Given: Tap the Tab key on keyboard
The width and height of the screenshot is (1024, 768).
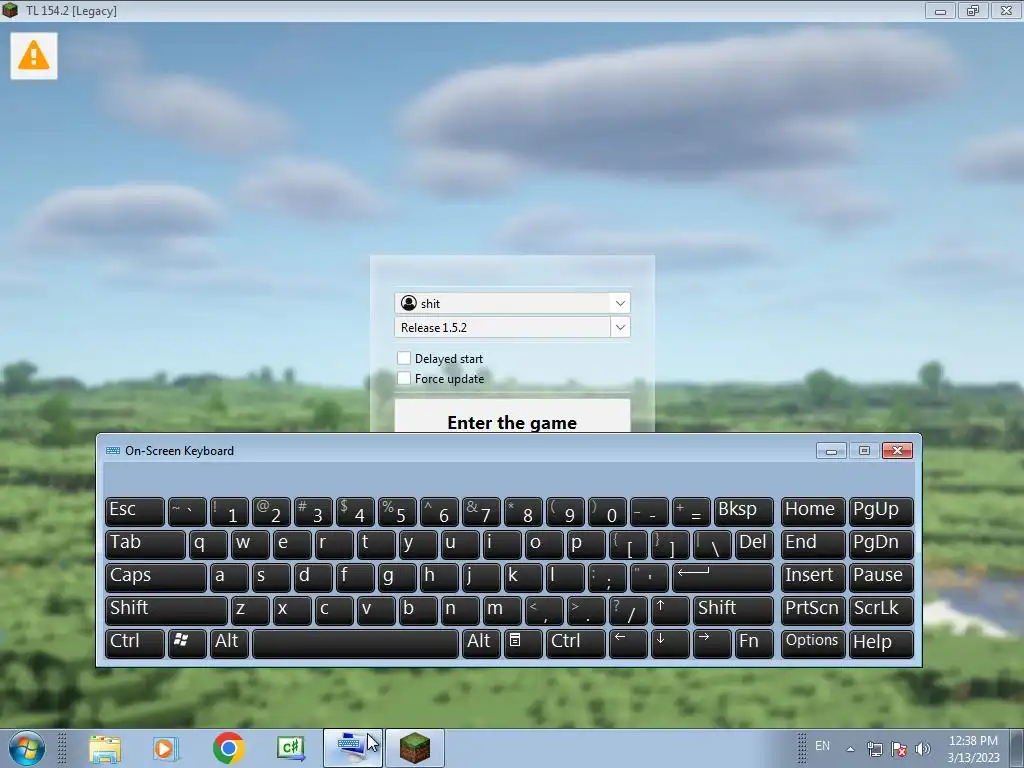Looking at the screenshot, I should tap(145, 544).
